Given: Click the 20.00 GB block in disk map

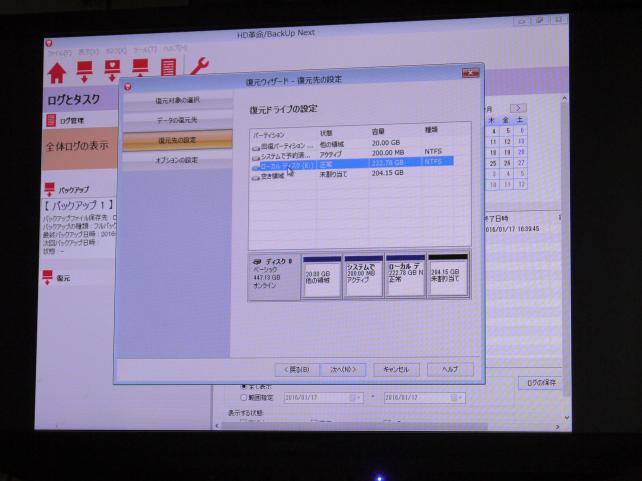Looking at the screenshot, I should point(321,276).
